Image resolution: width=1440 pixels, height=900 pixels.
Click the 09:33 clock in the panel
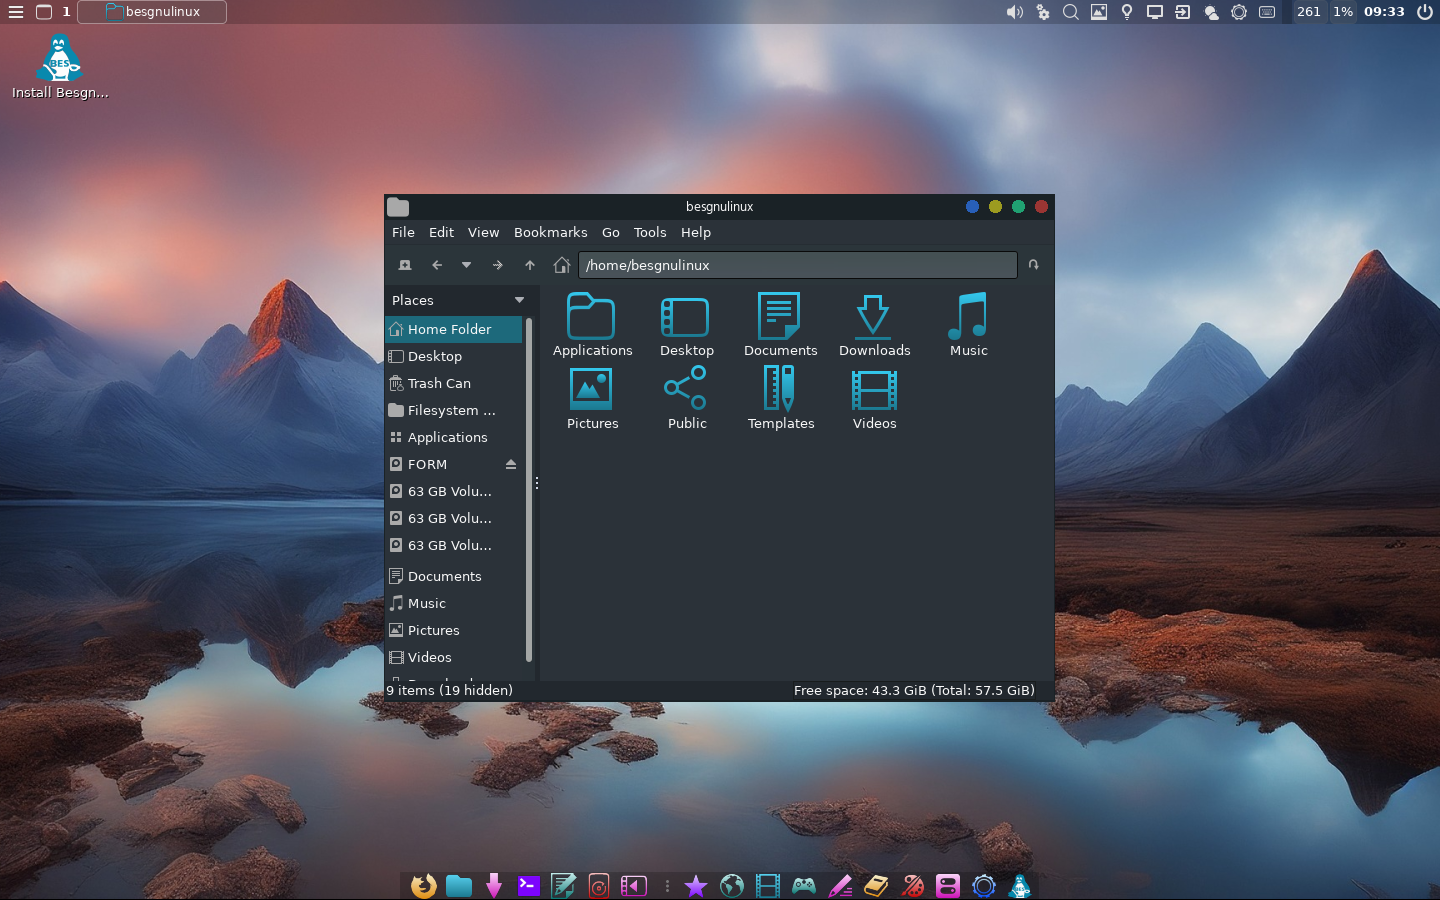pyautogui.click(x=1384, y=12)
